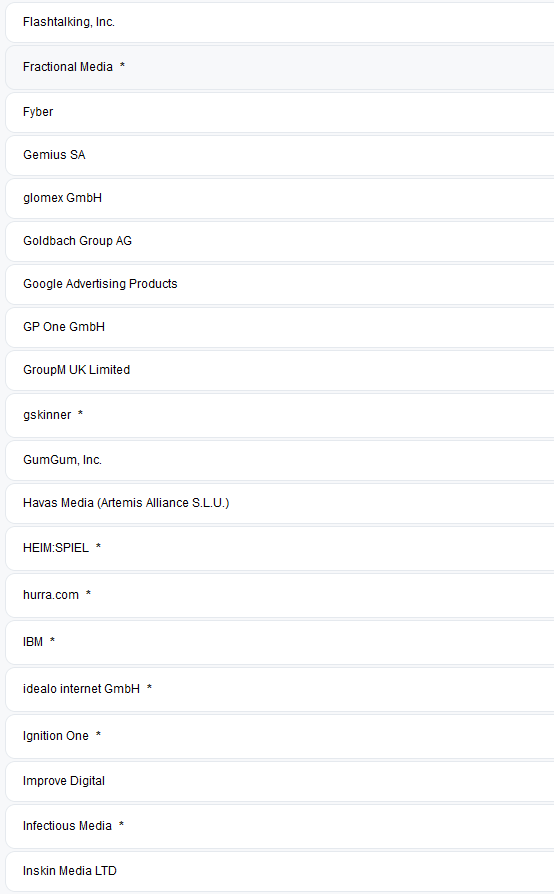
Task: Expand the Flashtalking, Inc. vendor row
Action: (x=280, y=22)
